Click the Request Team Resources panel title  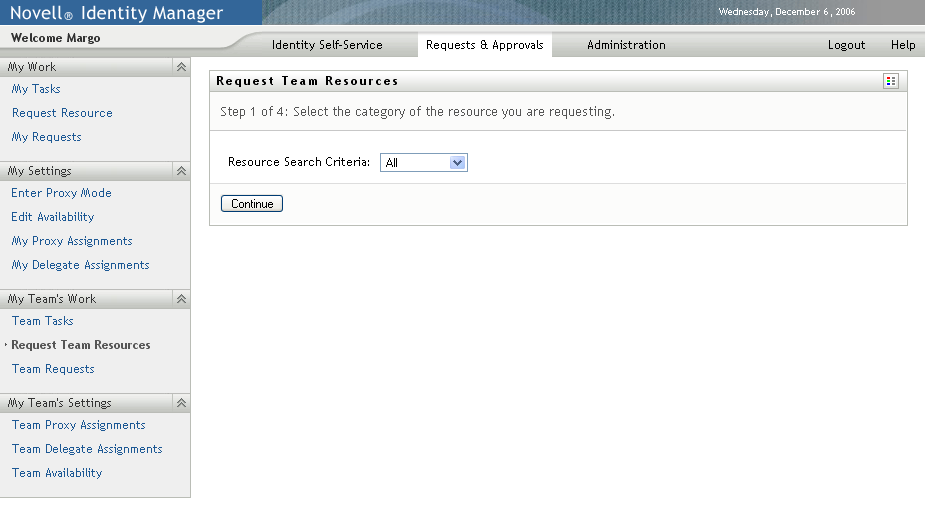point(307,81)
